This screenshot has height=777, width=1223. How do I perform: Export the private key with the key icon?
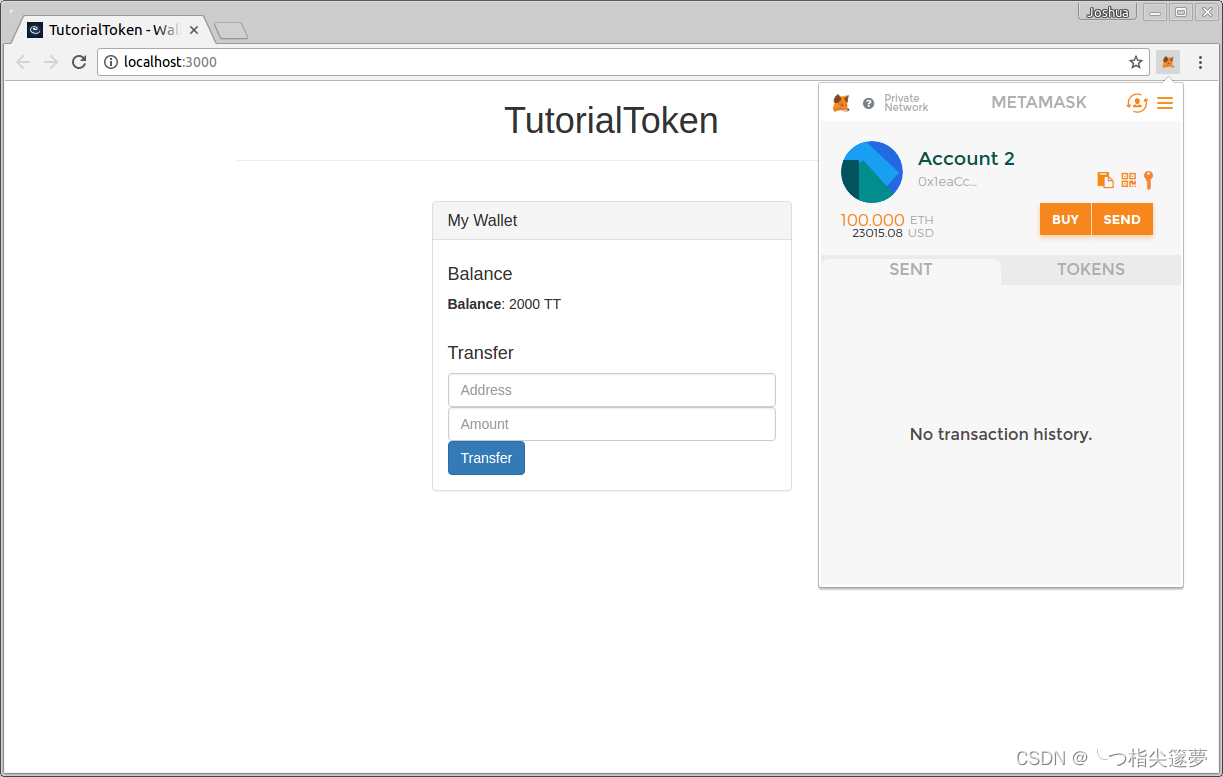(1149, 180)
